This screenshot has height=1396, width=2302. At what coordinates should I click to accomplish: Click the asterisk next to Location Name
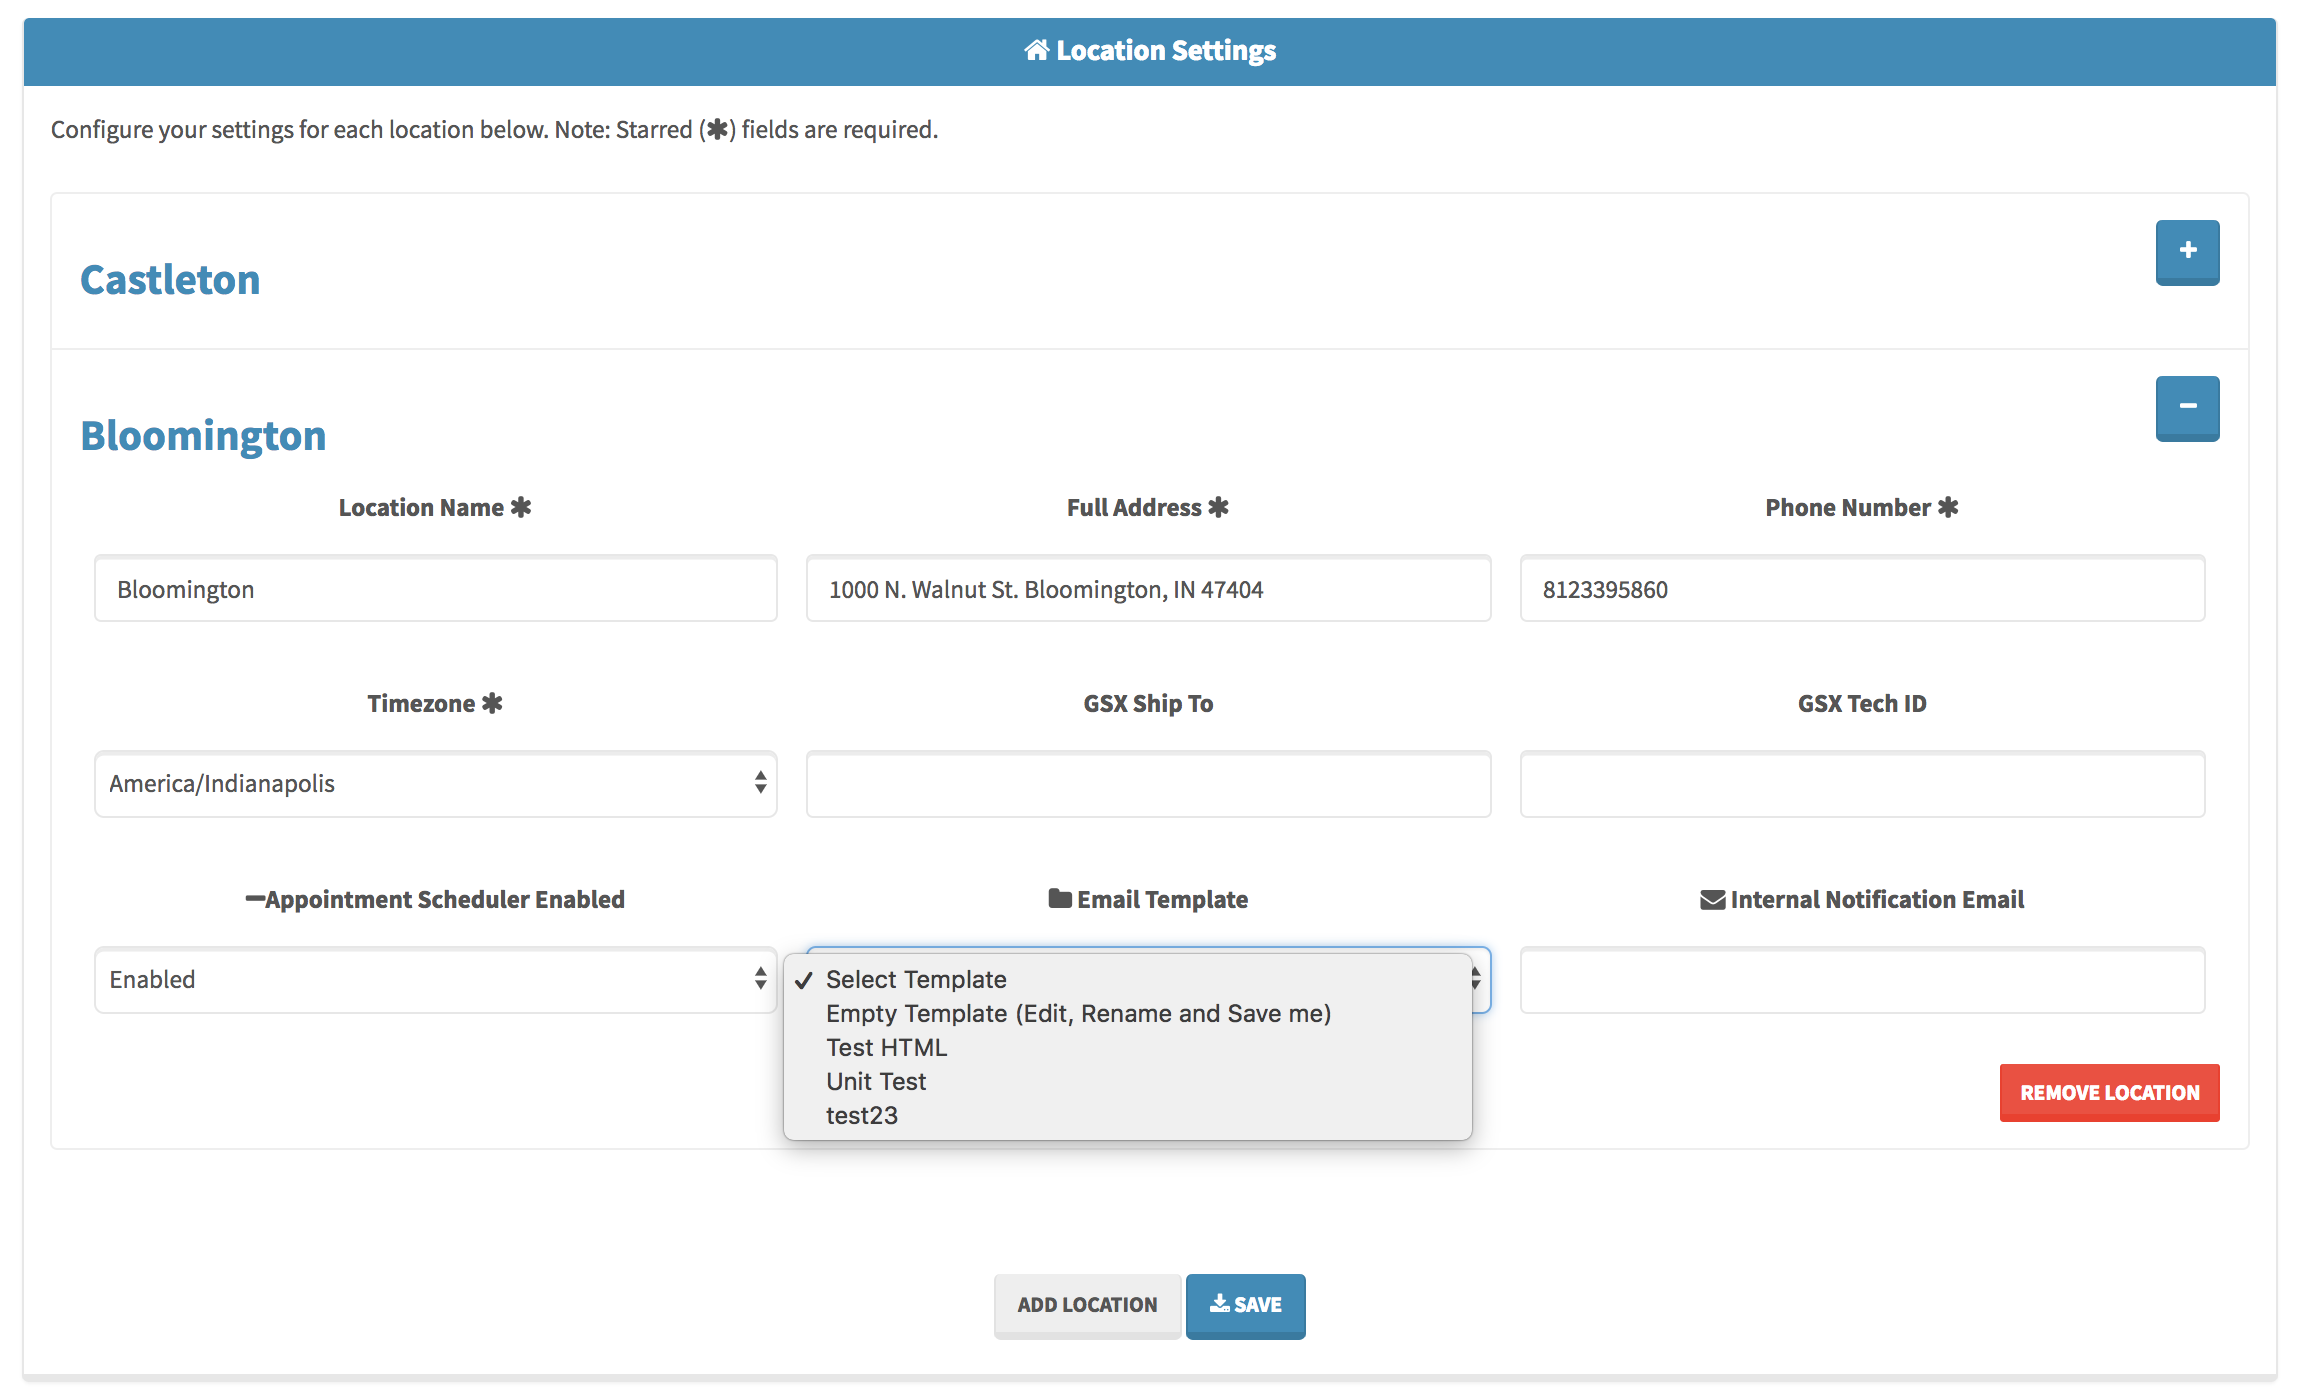pyautogui.click(x=521, y=507)
